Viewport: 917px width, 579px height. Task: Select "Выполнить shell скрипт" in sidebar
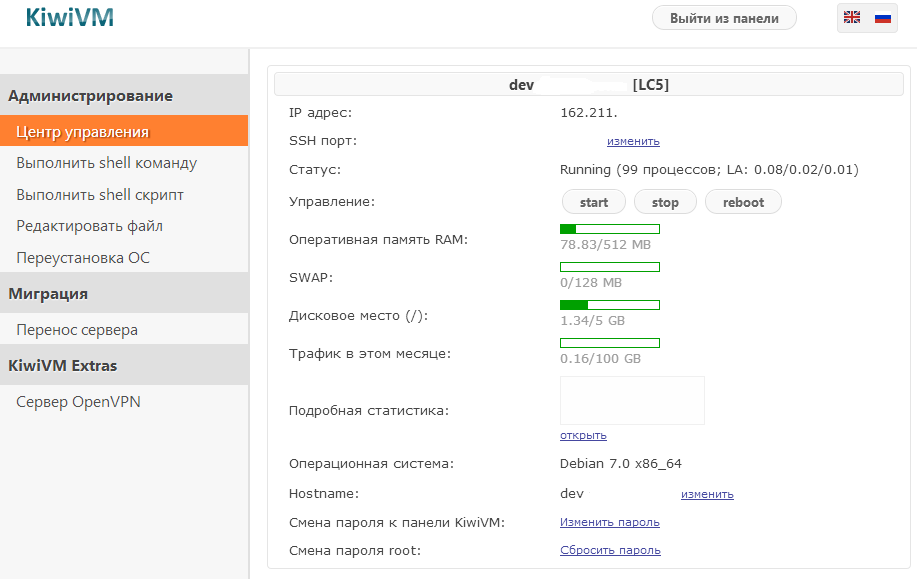(100, 195)
